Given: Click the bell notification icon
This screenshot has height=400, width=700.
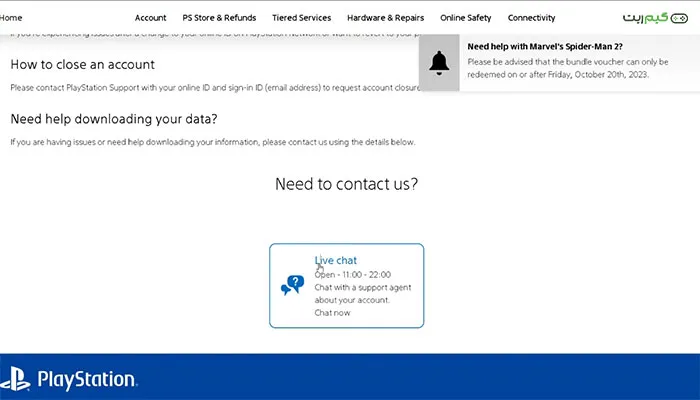Looking at the screenshot, I should pos(439,62).
